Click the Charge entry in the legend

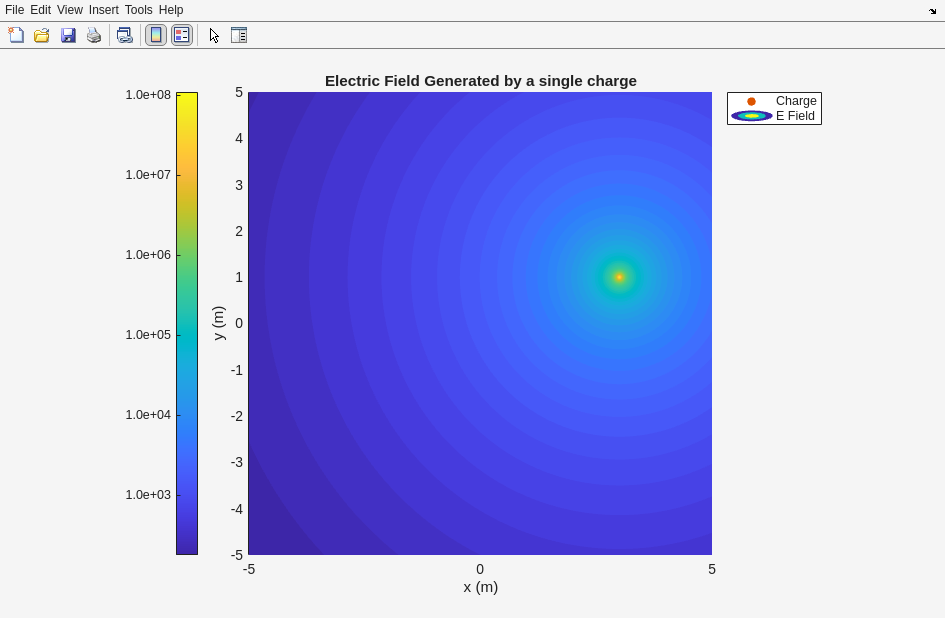[x=796, y=101]
